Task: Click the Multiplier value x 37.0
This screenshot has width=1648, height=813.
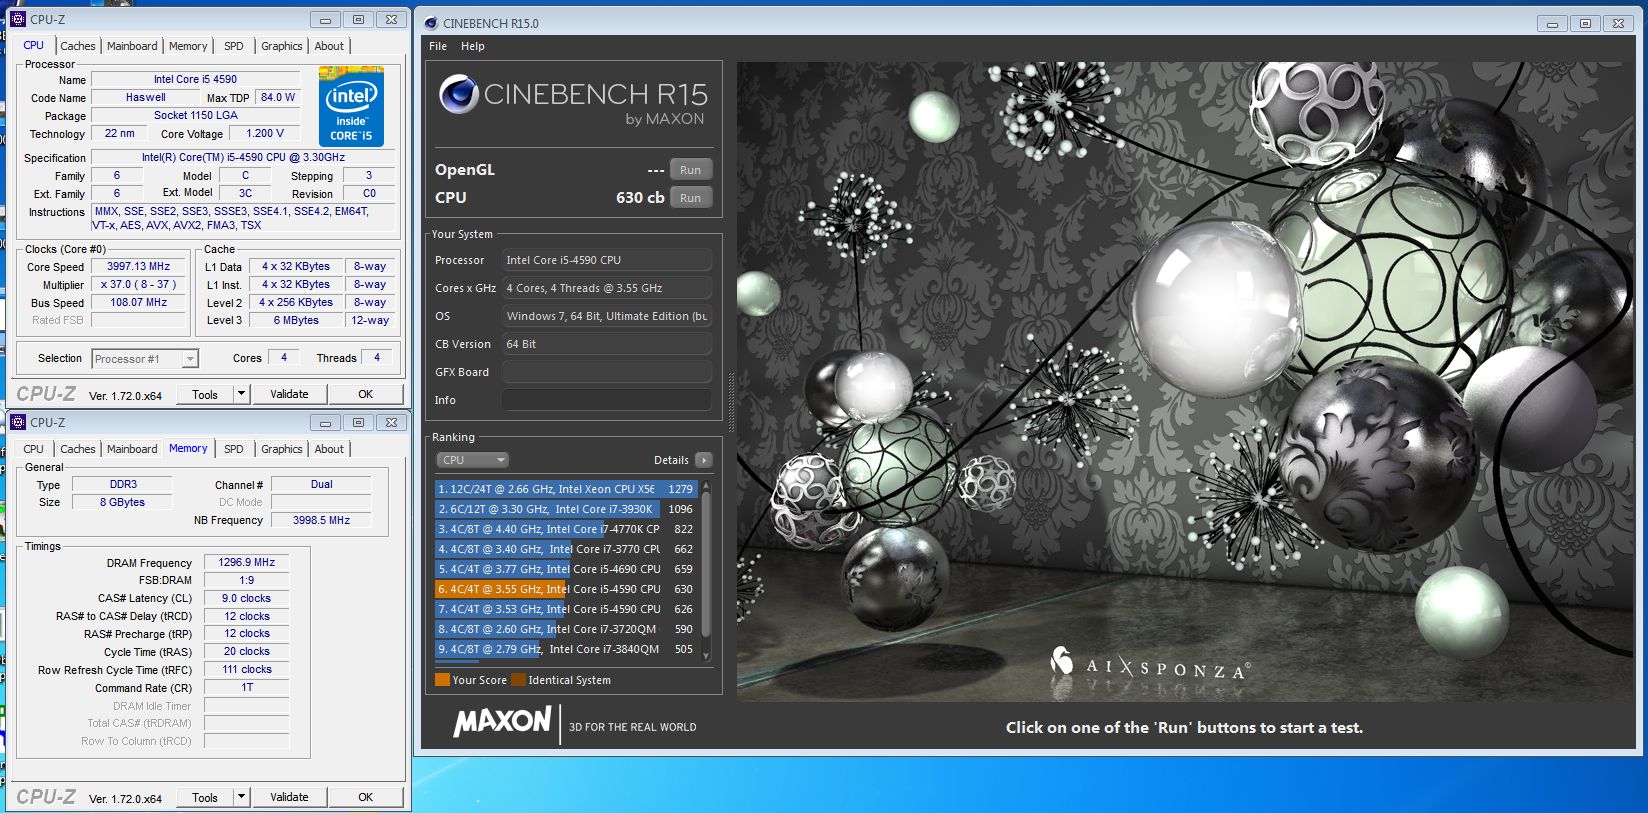Action: [139, 285]
